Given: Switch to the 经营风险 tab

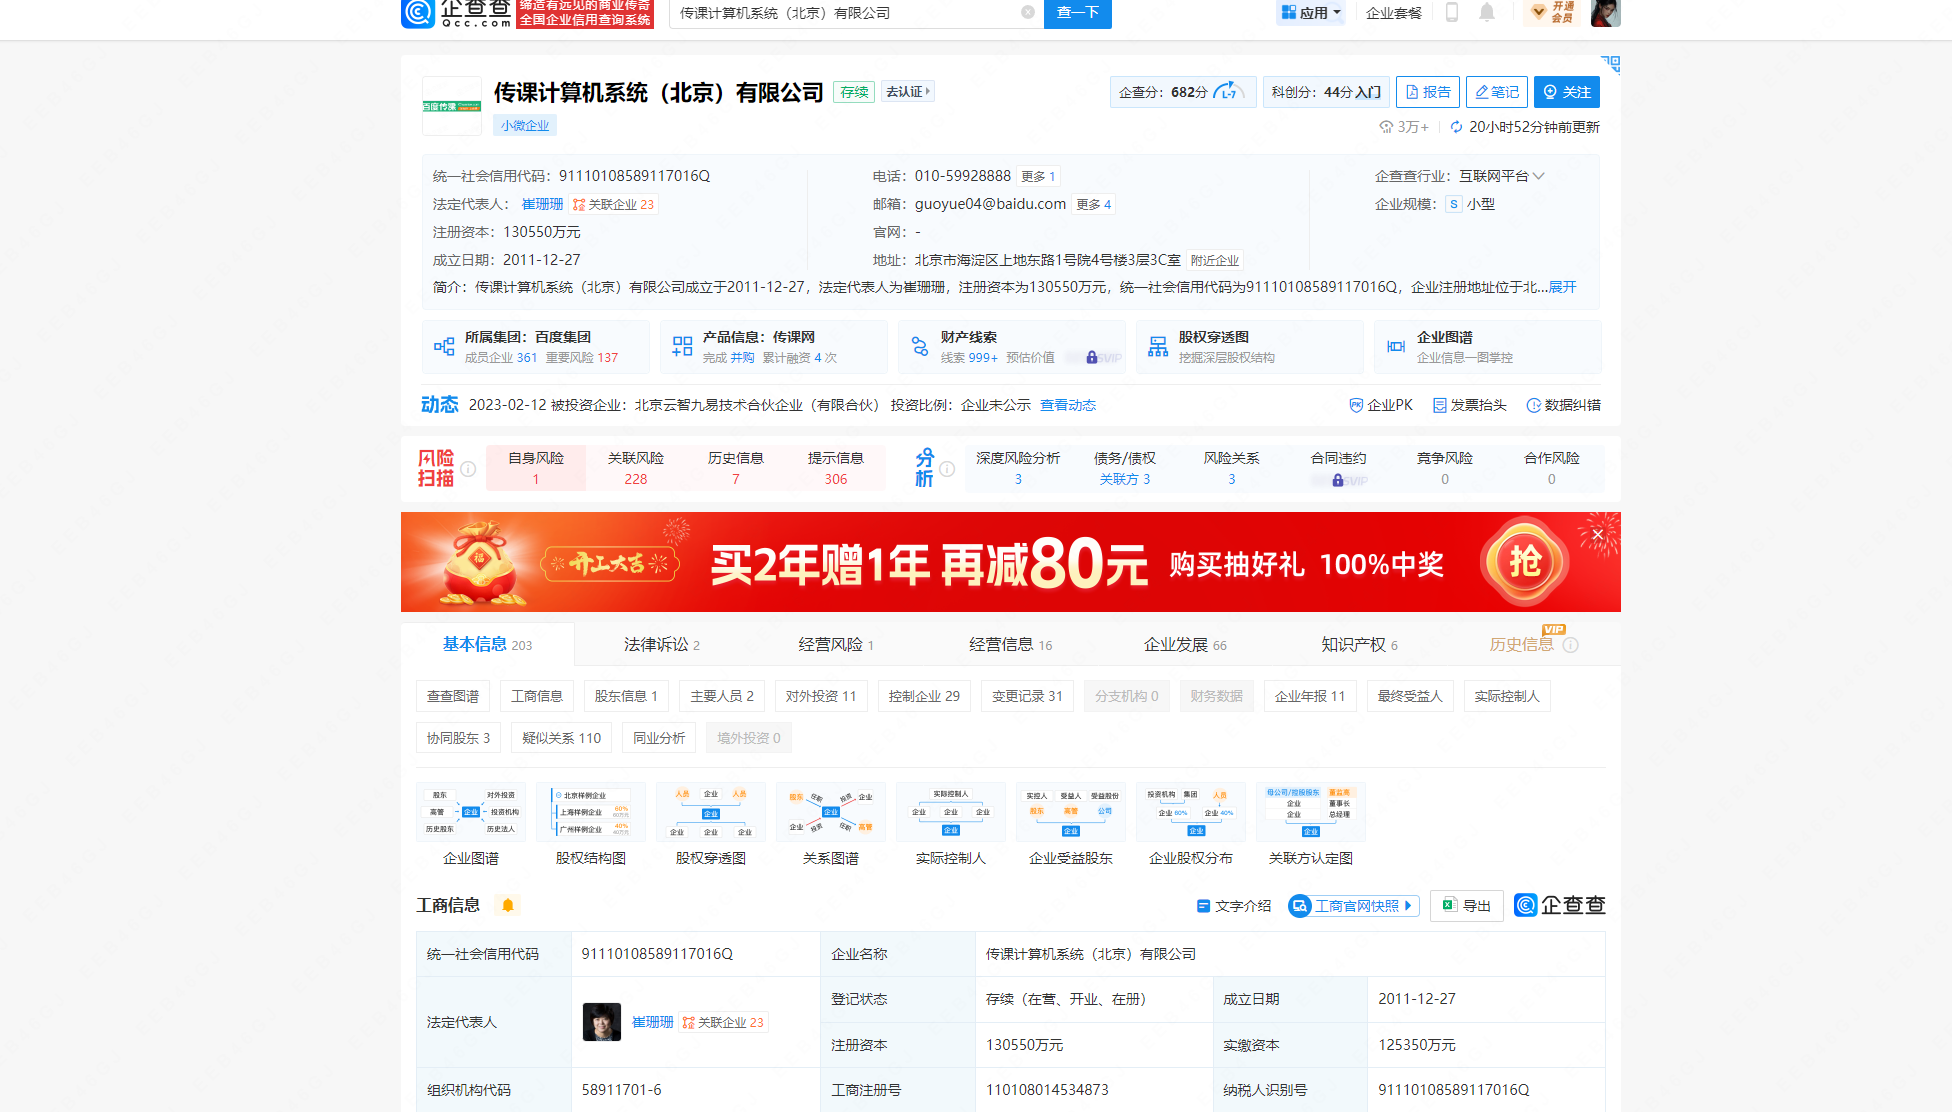Looking at the screenshot, I should 836,644.
